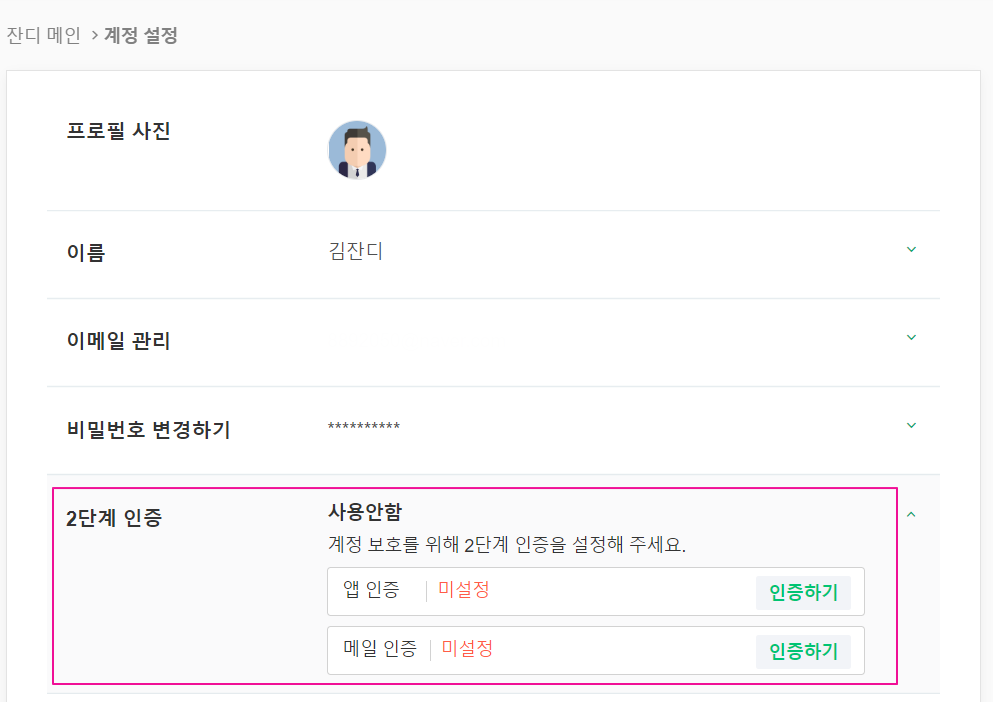Click the masked password asterisks
Viewport: 993px width, 702px height.
[364, 428]
